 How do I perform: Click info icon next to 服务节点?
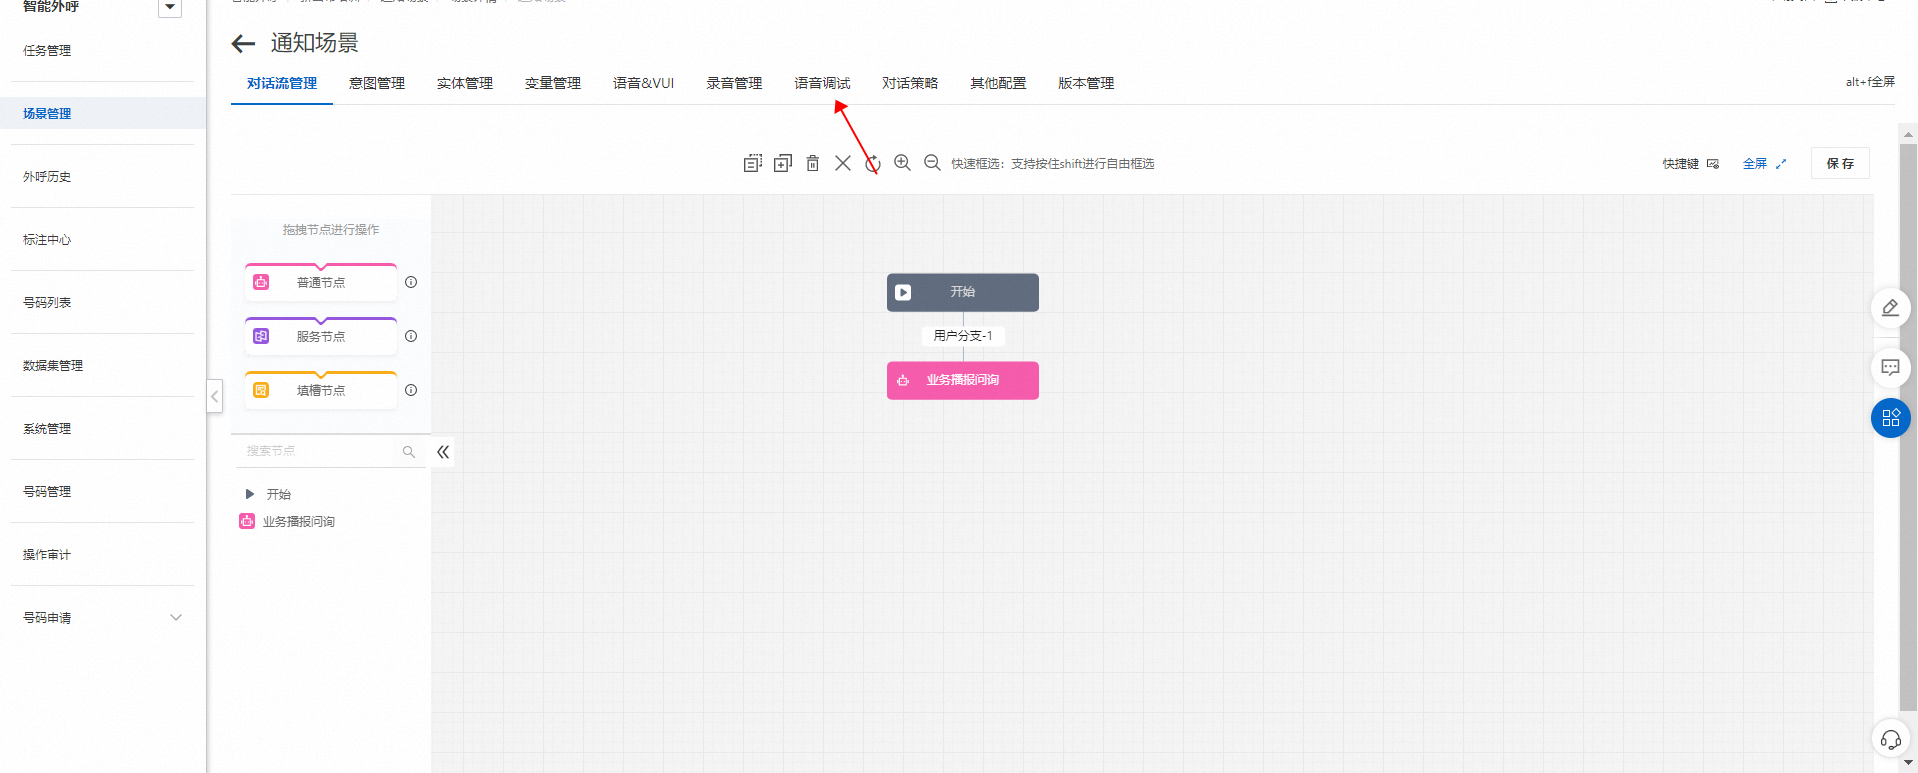411,336
